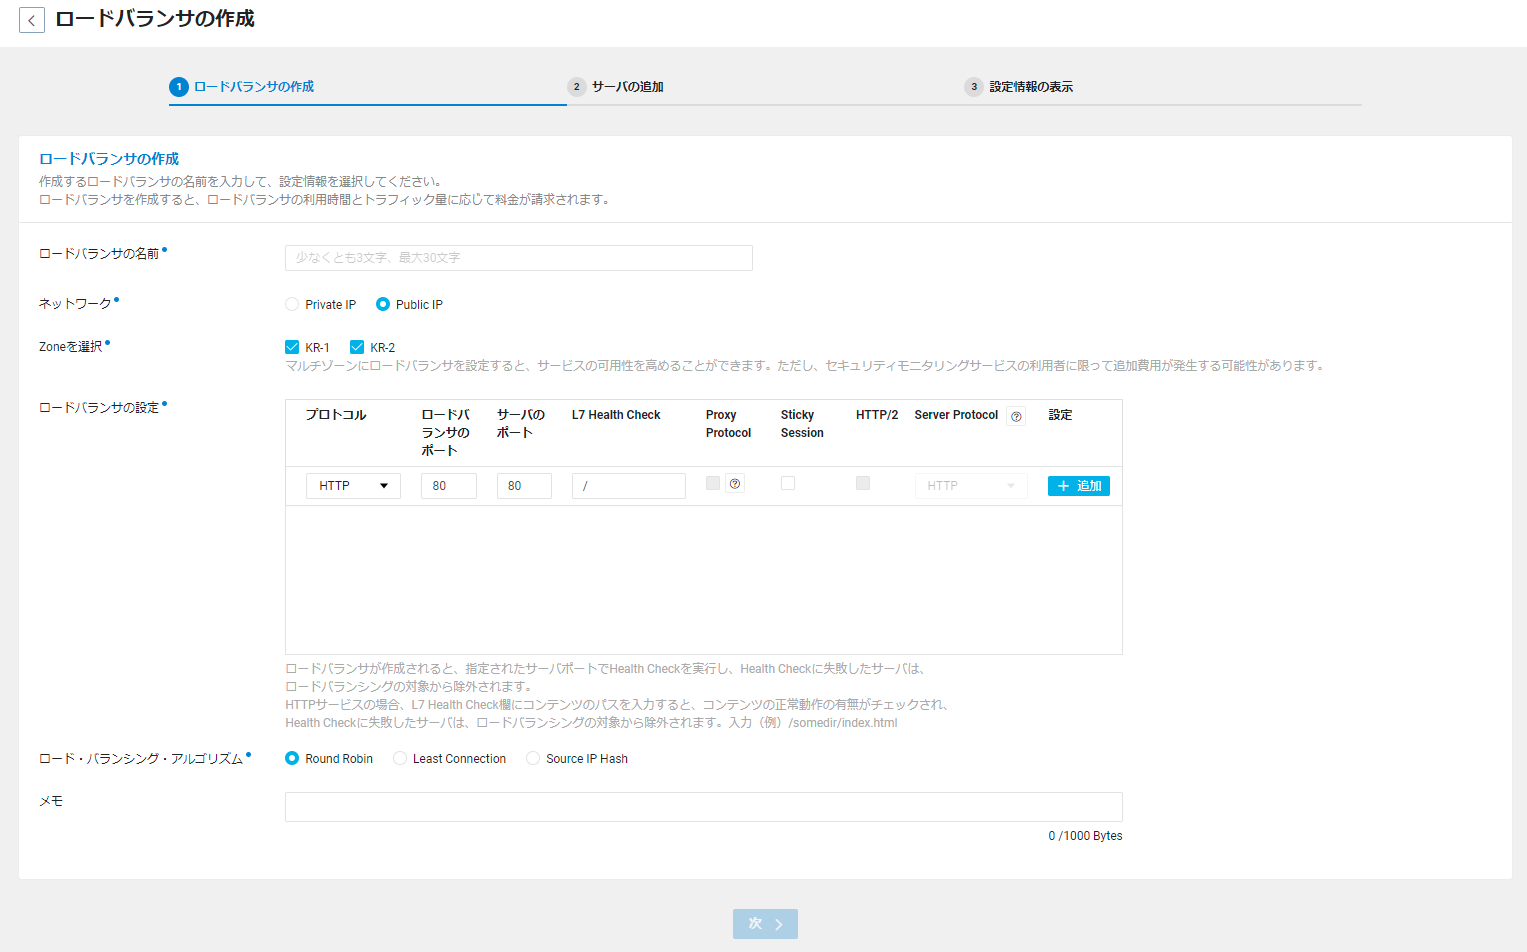
Task: Open the HTTP protocol dropdown
Action: click(353, 486)
